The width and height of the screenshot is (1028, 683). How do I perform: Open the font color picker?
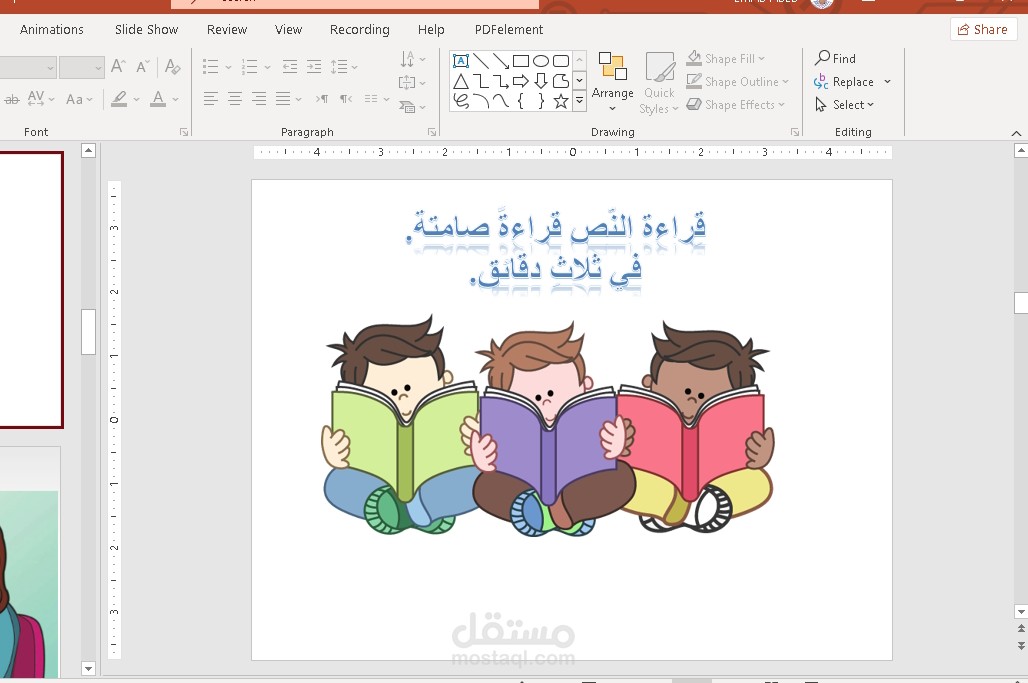point(176,100)
